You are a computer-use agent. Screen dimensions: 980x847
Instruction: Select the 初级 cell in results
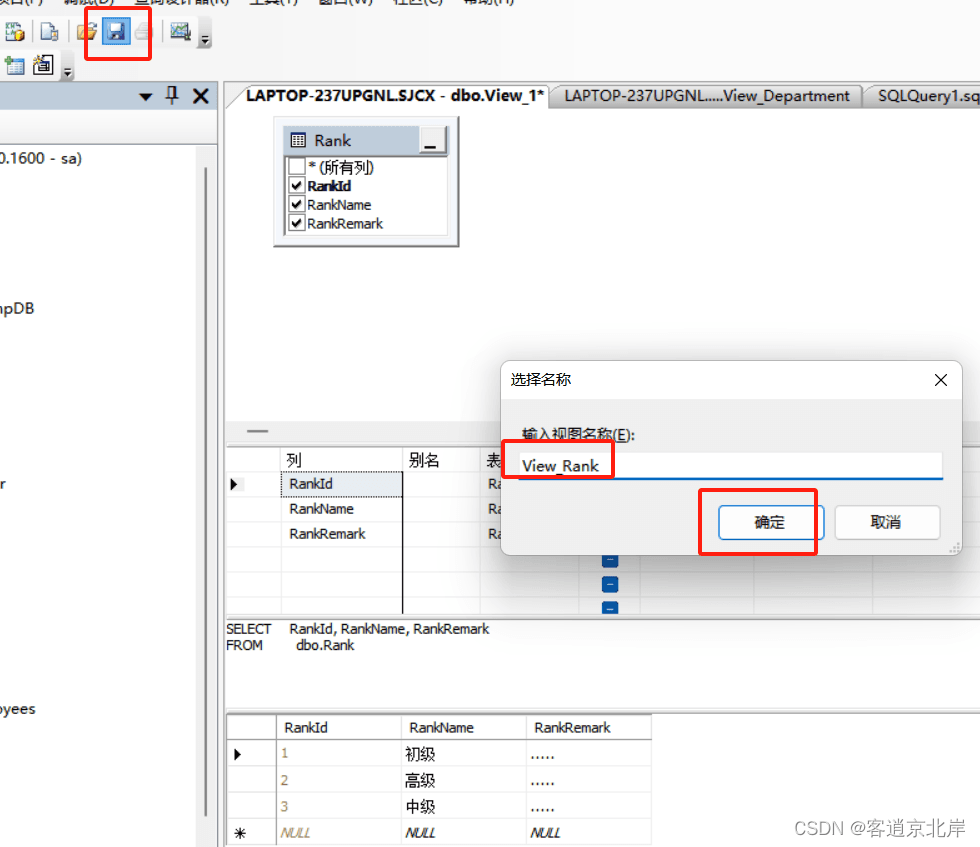(464, 754)
